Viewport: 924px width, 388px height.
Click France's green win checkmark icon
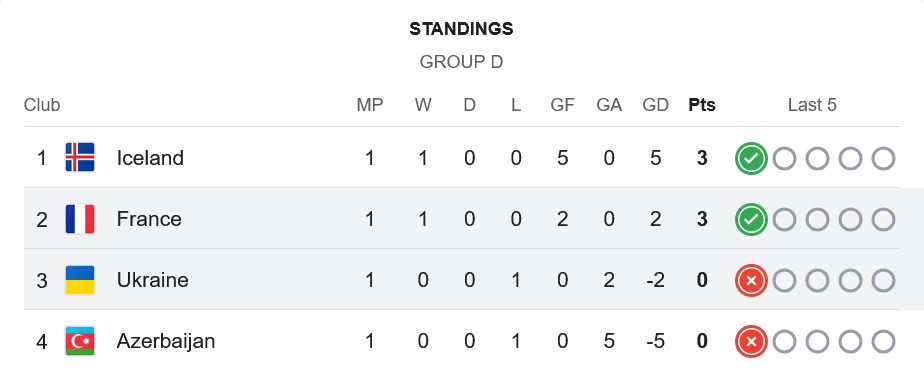[751, 219]
